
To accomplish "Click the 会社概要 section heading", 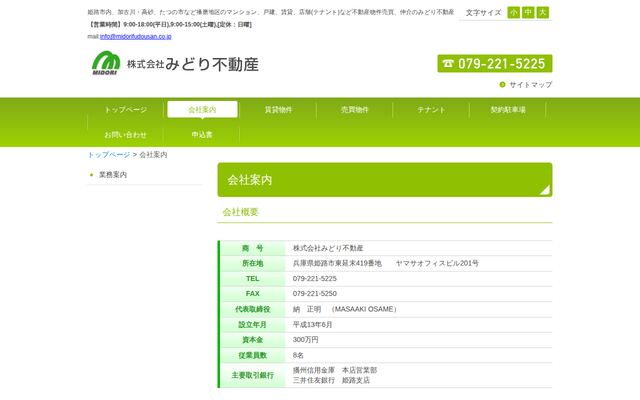I will pos(240,212).
